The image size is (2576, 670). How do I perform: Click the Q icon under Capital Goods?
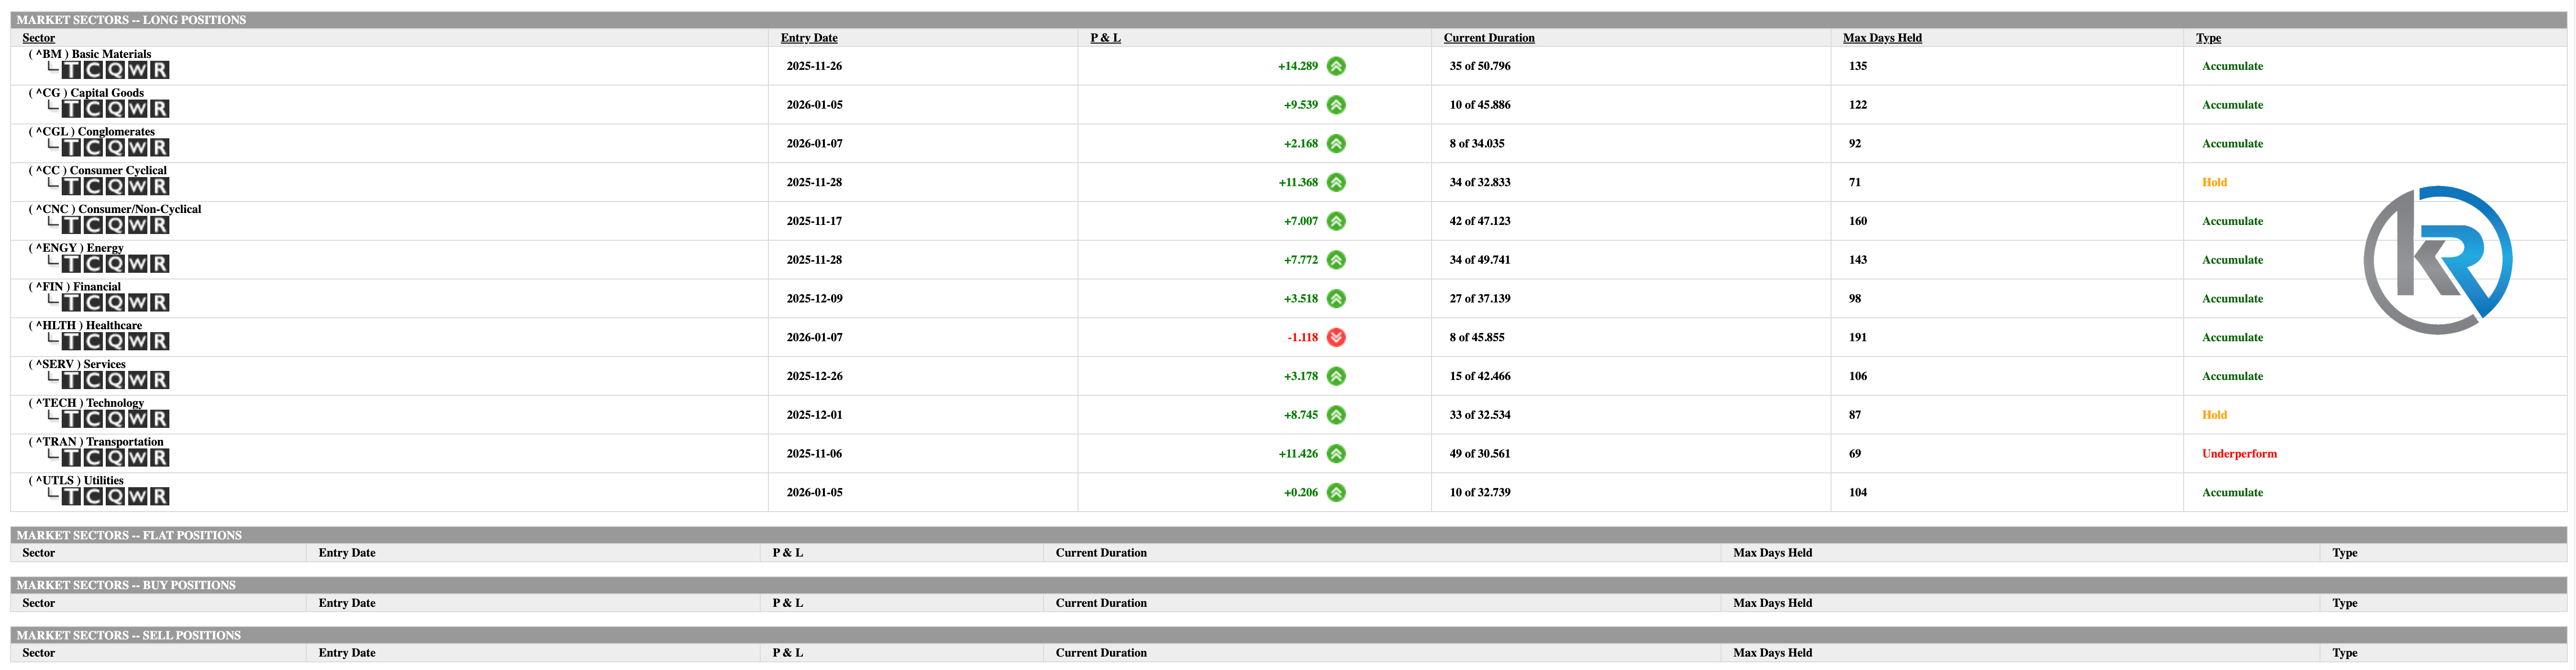pyautogui.click(x=115, y=109)
